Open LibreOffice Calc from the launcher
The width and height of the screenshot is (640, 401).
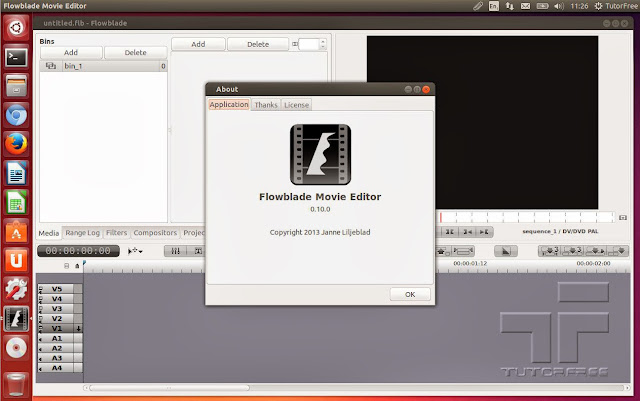coord(16,203)
